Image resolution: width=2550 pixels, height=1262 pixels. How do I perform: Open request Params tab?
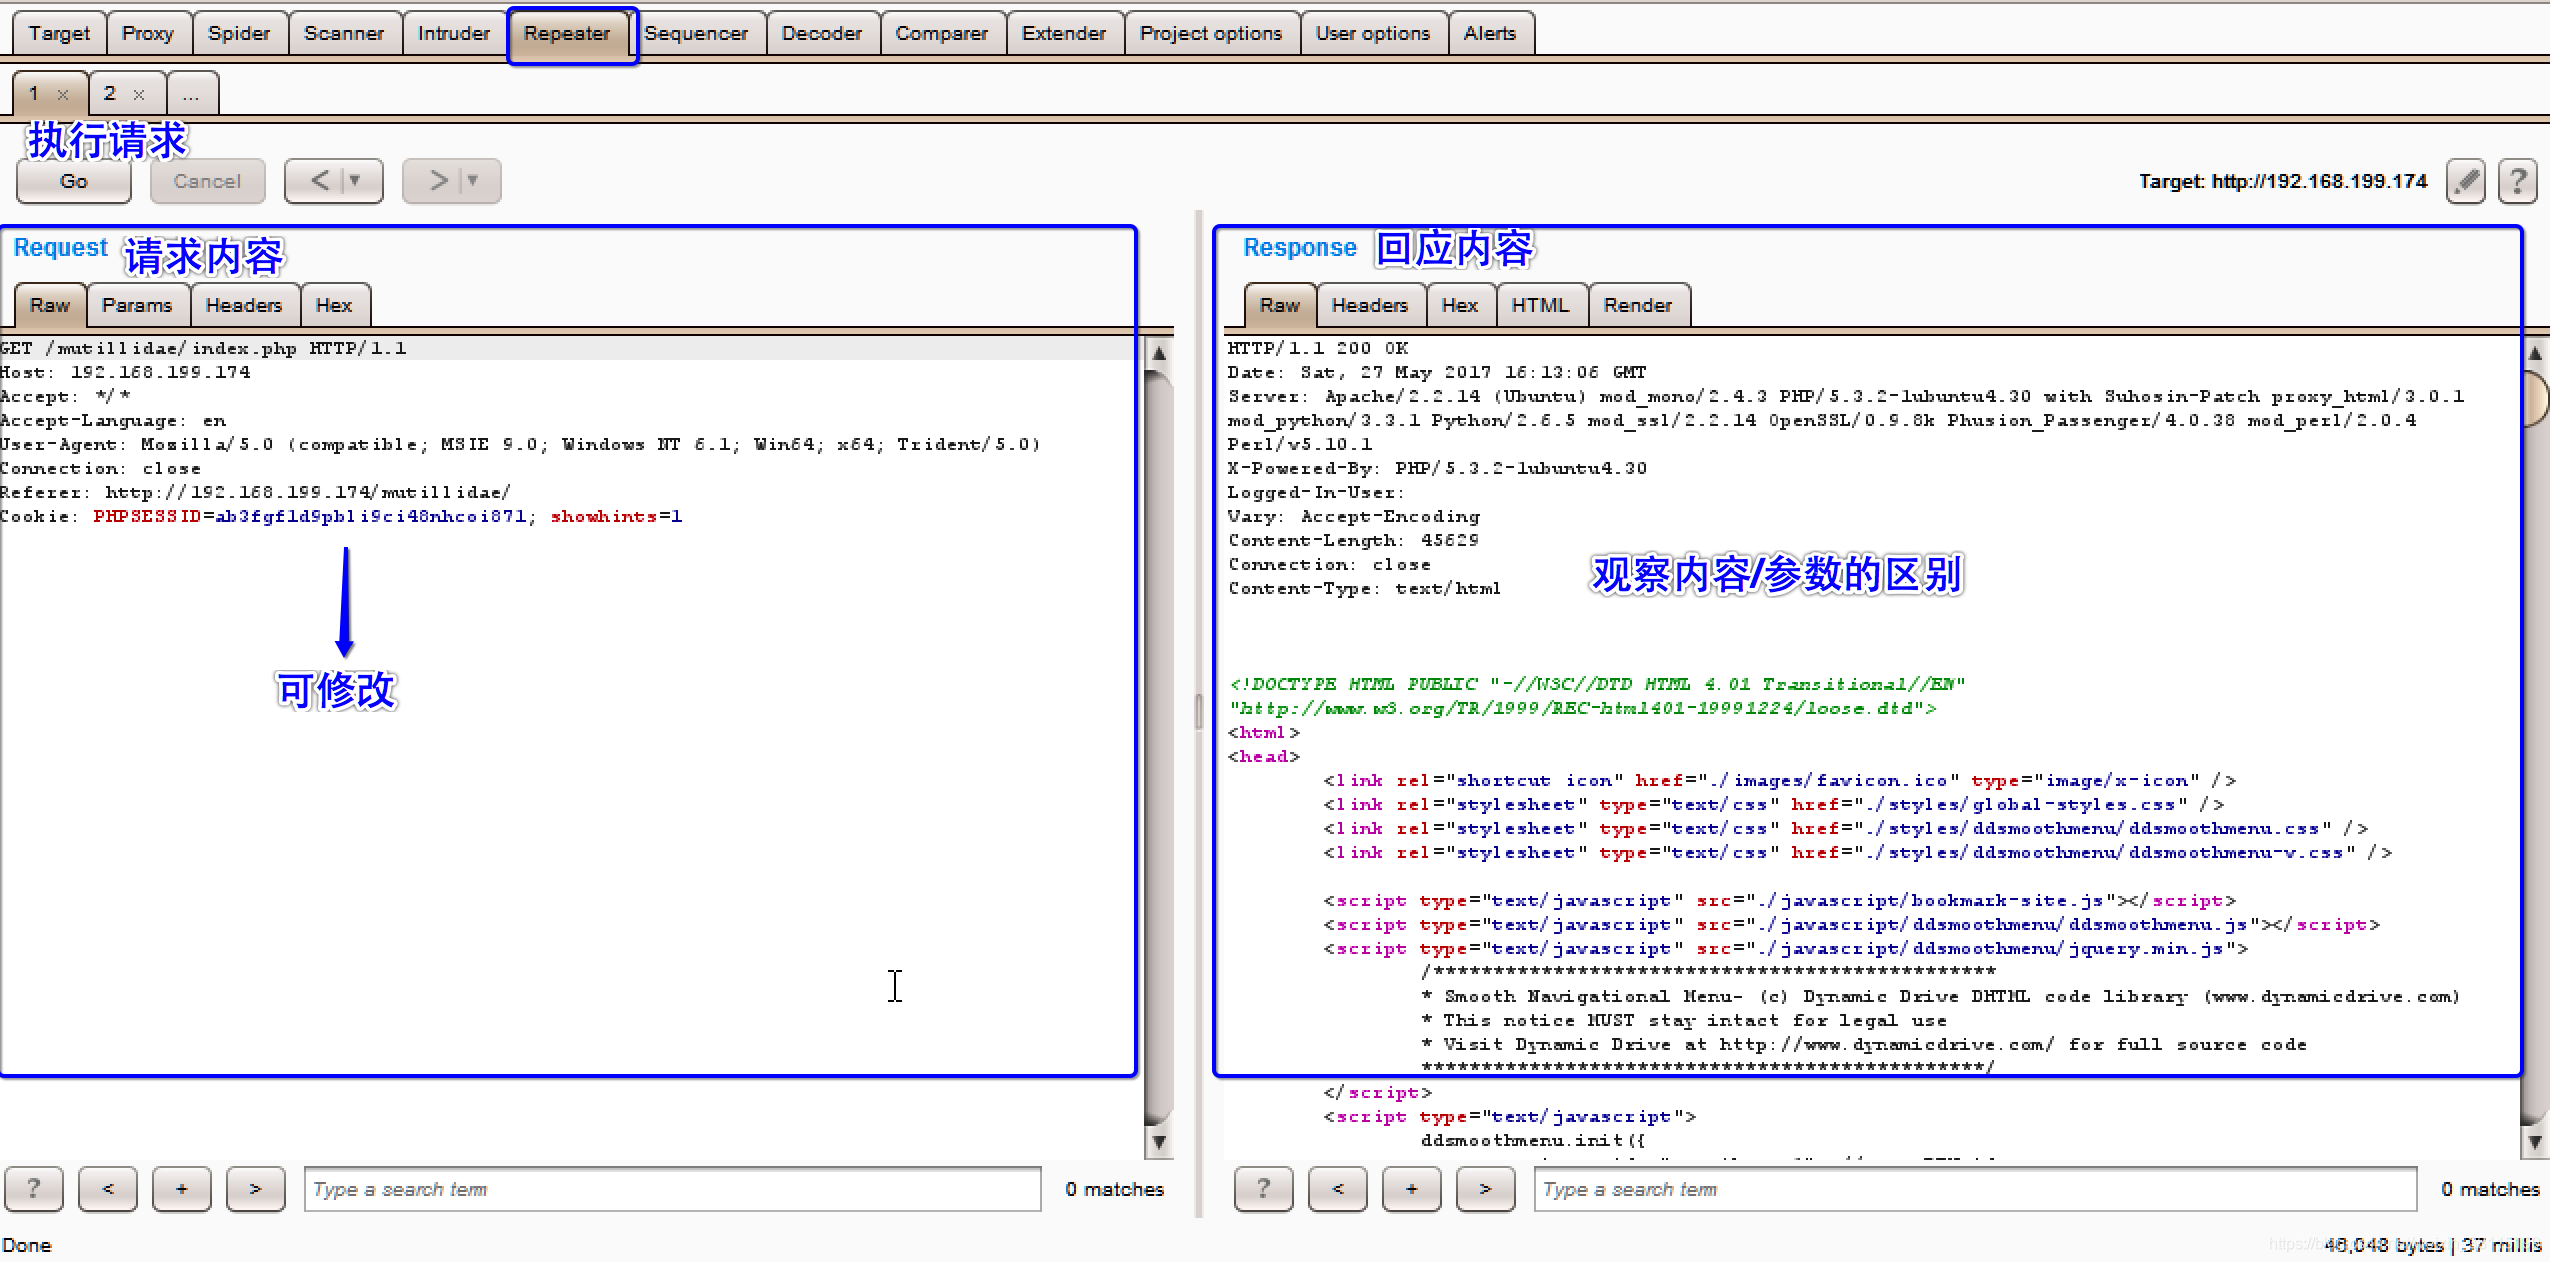click(x=137, y=305)
